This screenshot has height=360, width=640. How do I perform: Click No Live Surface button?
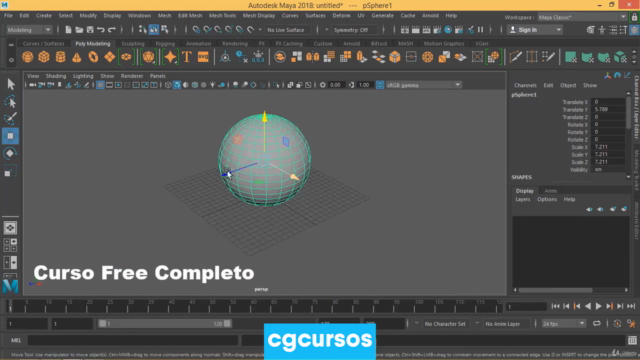(286, 30)
